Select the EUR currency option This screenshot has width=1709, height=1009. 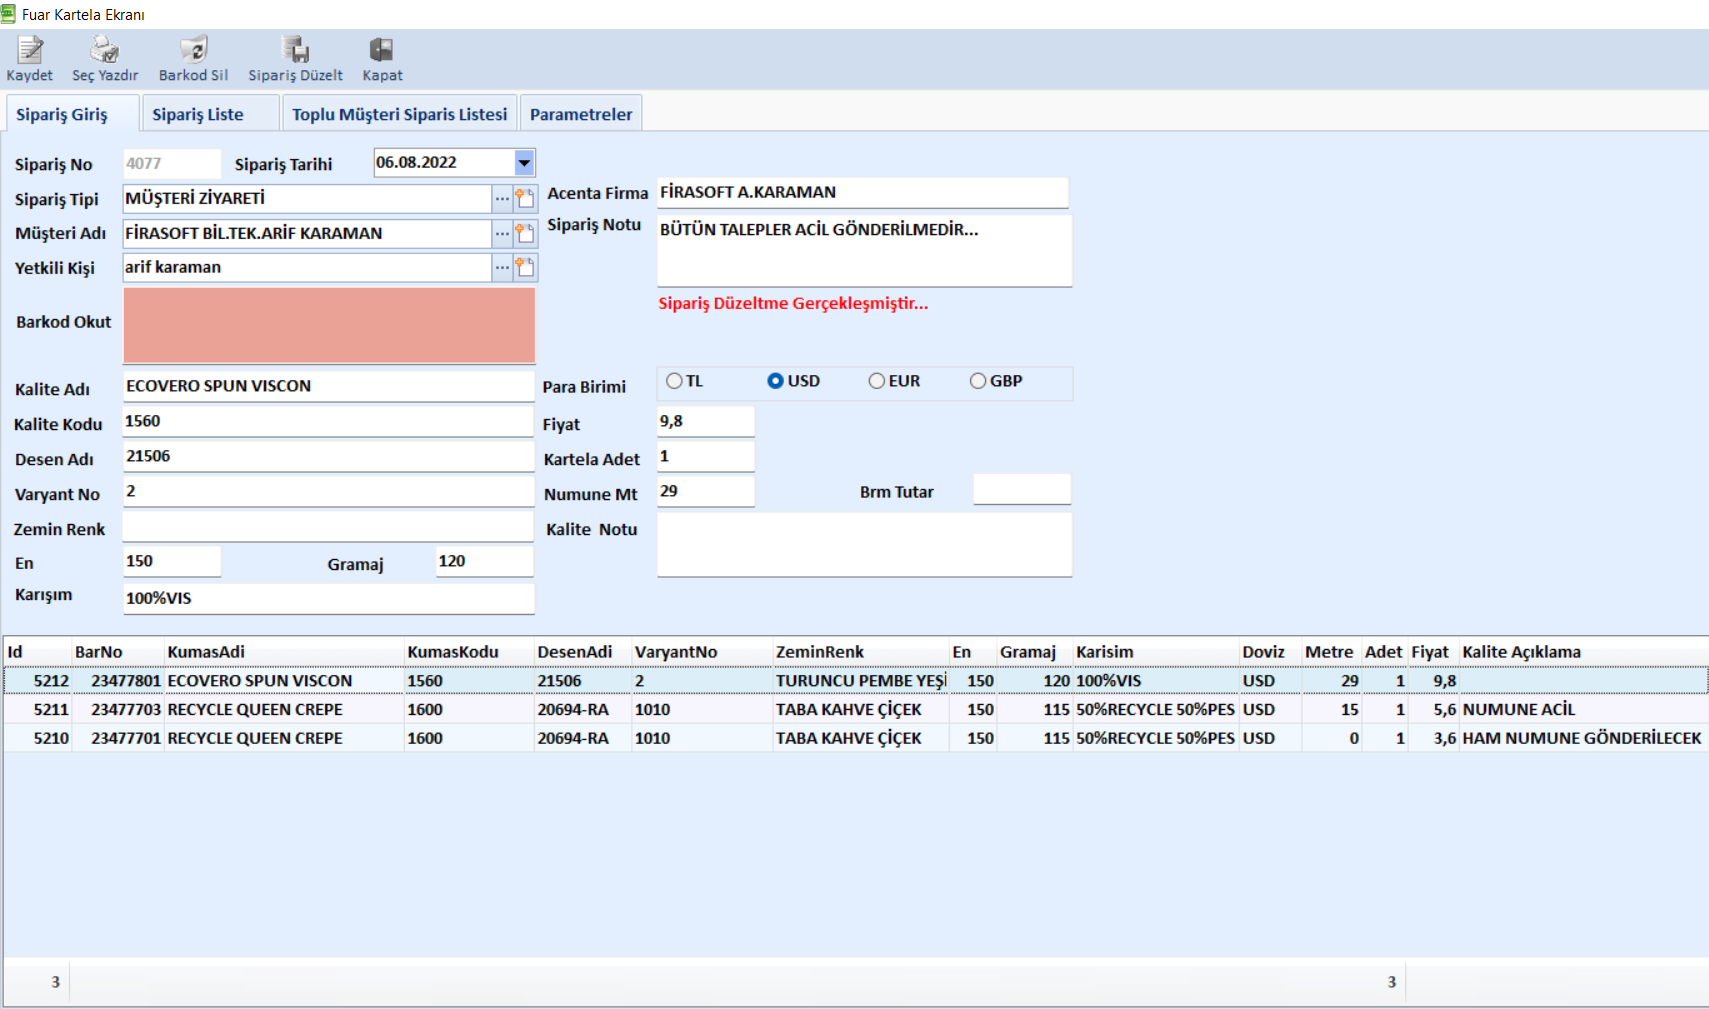(x=877, y=381)
